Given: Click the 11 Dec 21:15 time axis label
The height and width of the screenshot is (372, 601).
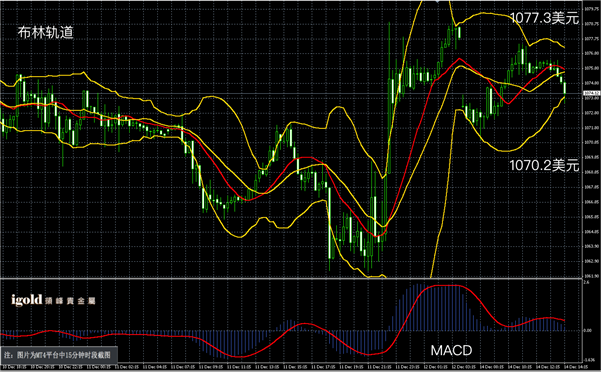Looking at the screenshot, I should tap(379, 367).
